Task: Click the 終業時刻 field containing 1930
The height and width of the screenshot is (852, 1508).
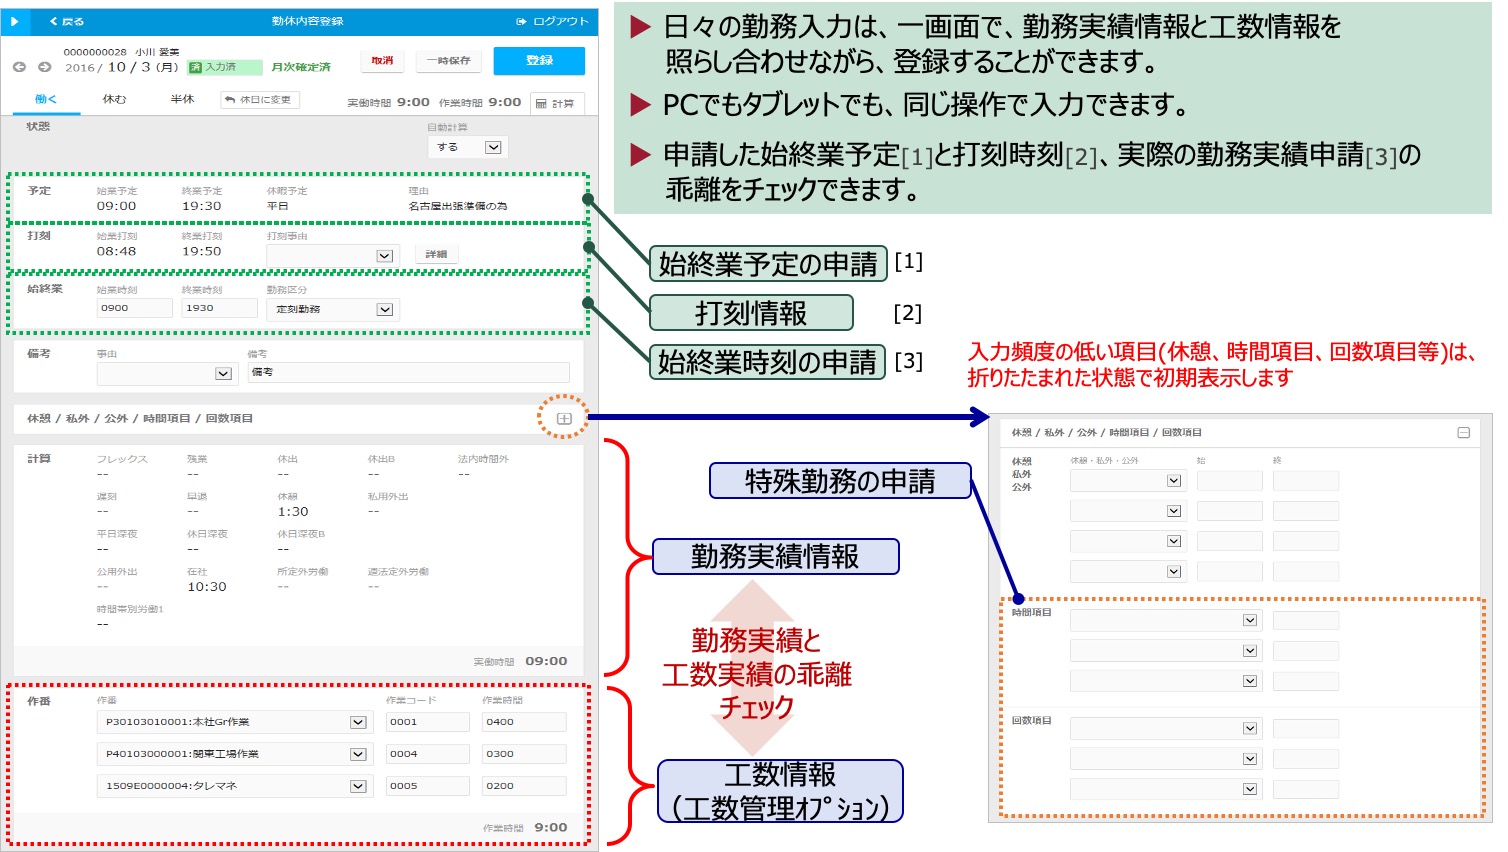Action: point(219,308)
